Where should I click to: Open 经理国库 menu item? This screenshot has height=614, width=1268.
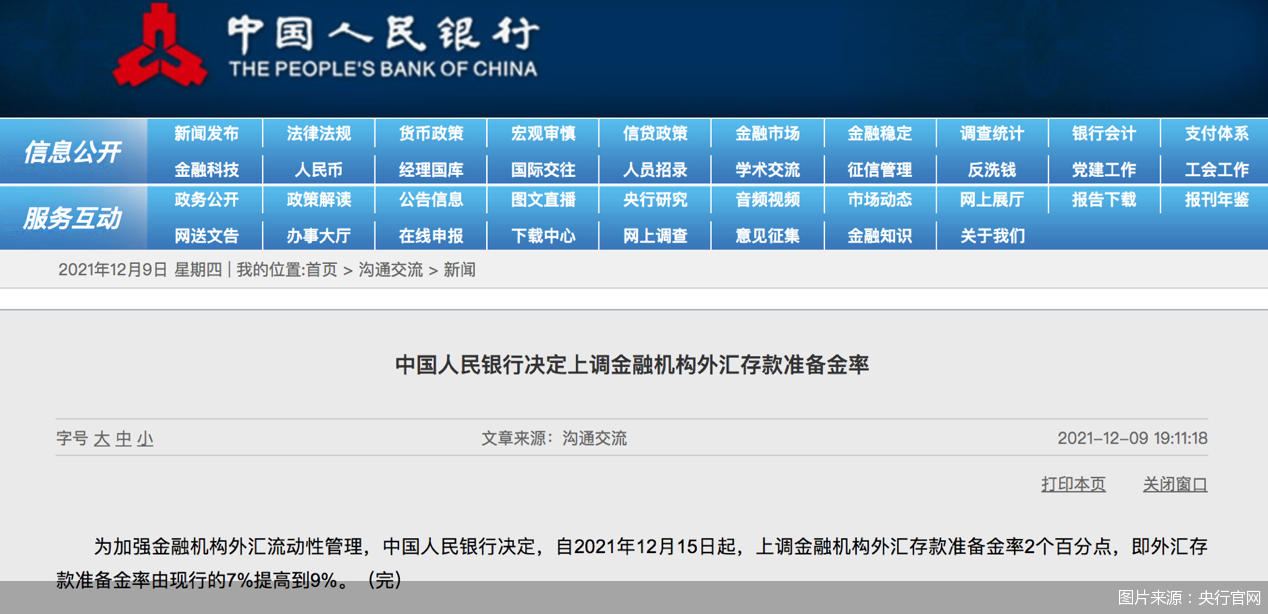pyautogui.click(x=431, y=170)
